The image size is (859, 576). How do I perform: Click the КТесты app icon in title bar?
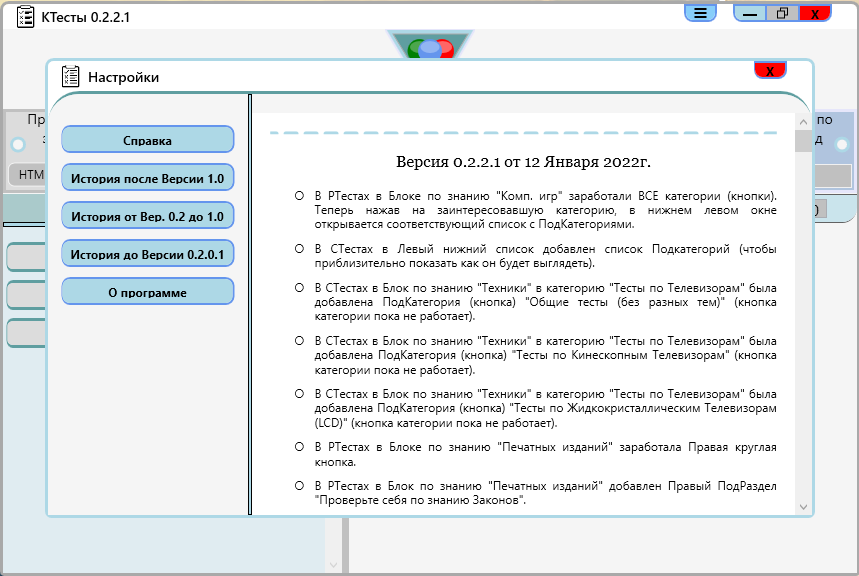(x=25, y=16)
